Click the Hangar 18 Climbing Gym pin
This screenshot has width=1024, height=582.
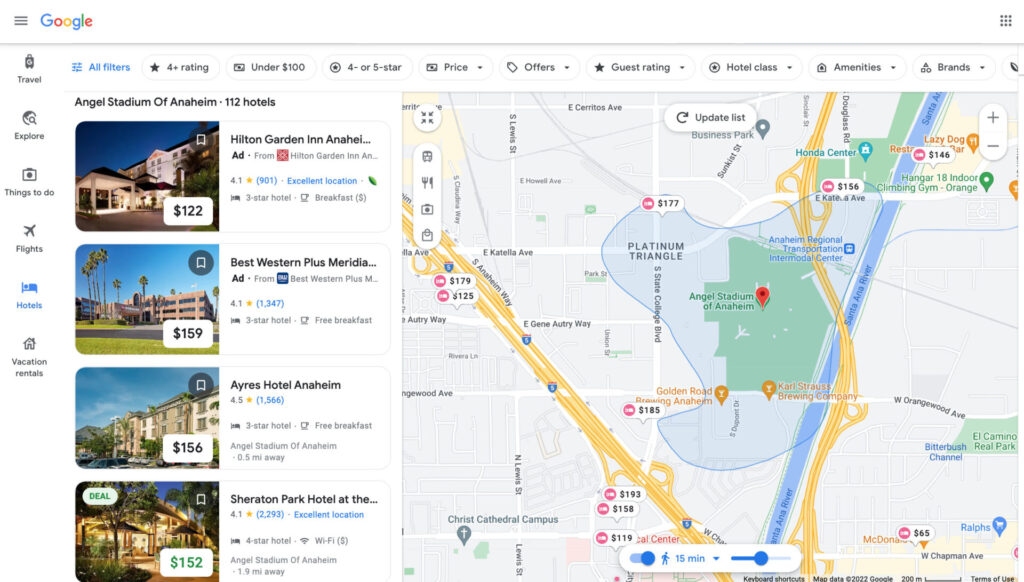pos(987,181)
